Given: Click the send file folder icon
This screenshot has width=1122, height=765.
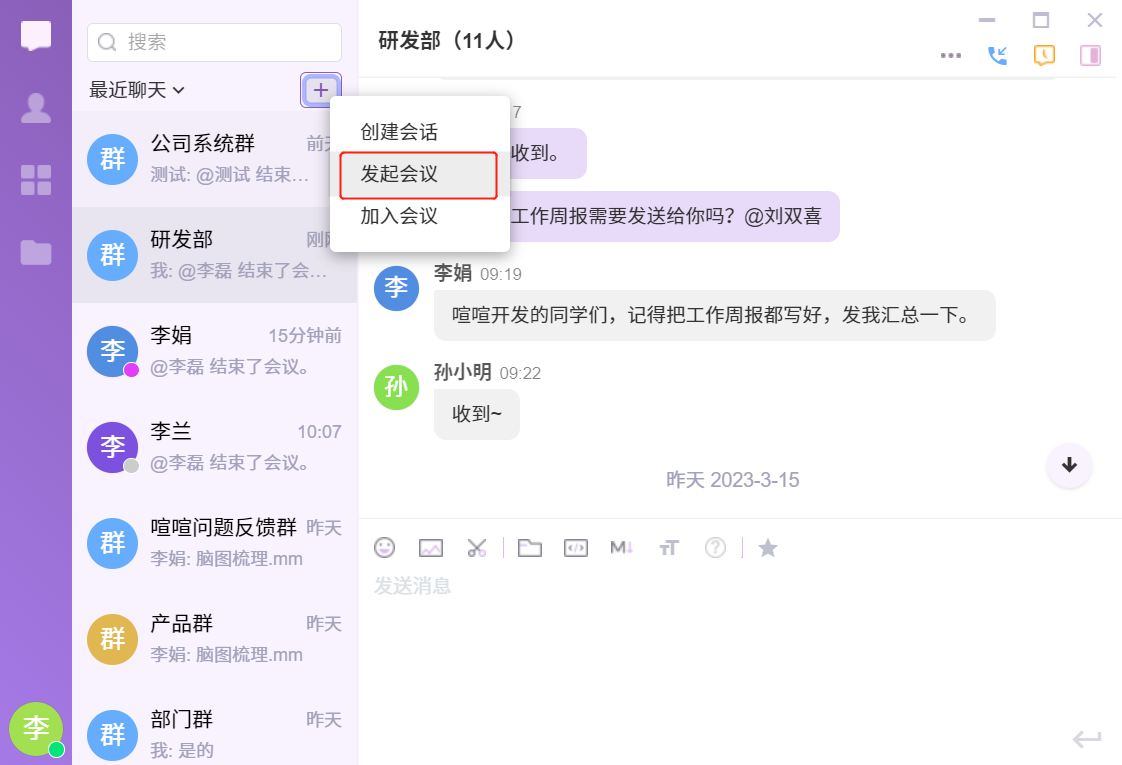Looking at the screenshot, I should [x=529, y=547].
